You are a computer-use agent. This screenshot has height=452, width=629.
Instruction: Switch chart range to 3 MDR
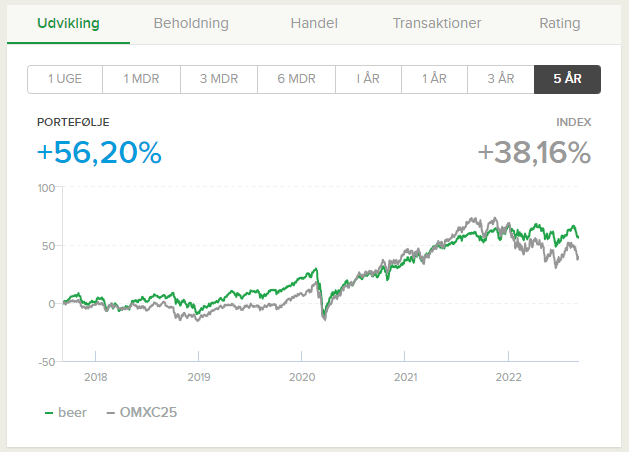click(x=218, y=80)
